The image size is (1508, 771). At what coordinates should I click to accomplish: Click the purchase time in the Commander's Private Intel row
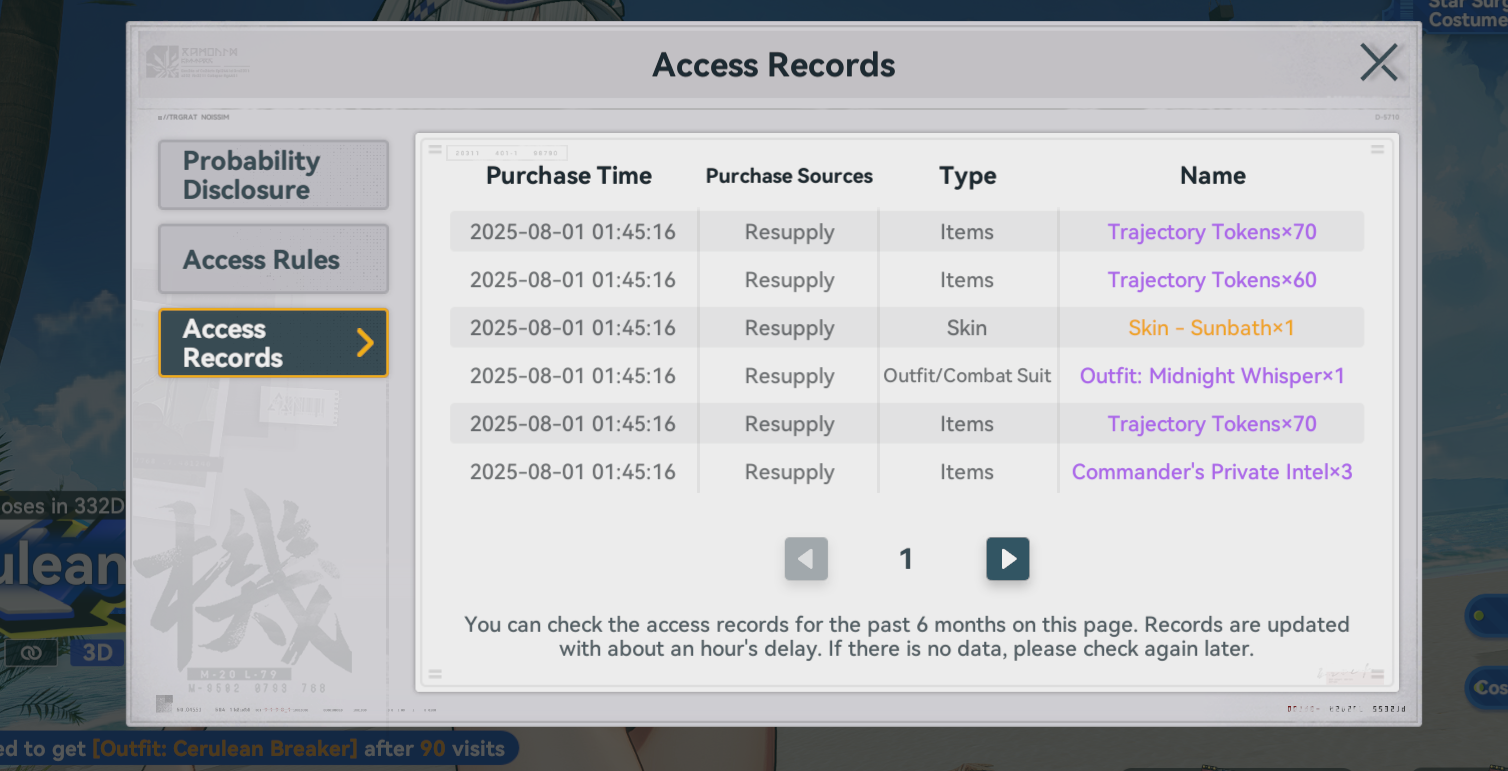(x=573, y=472)
